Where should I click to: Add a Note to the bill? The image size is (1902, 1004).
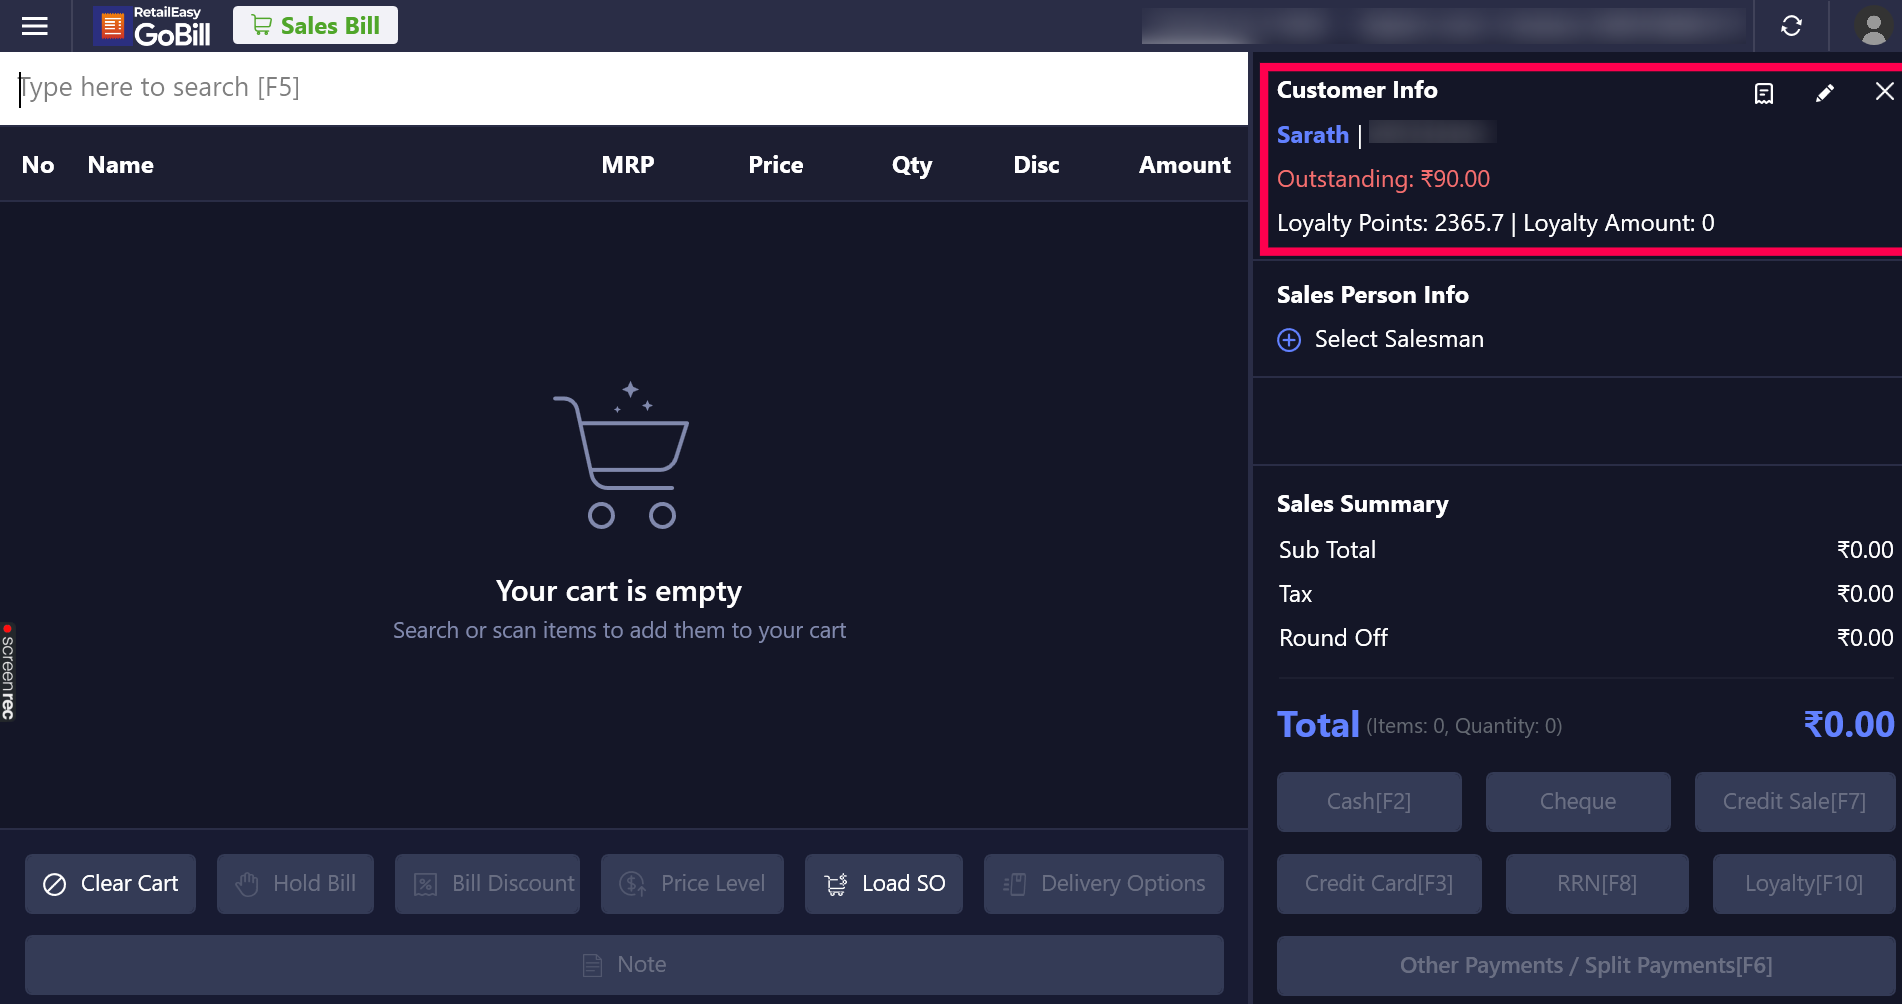pos(623,964)
